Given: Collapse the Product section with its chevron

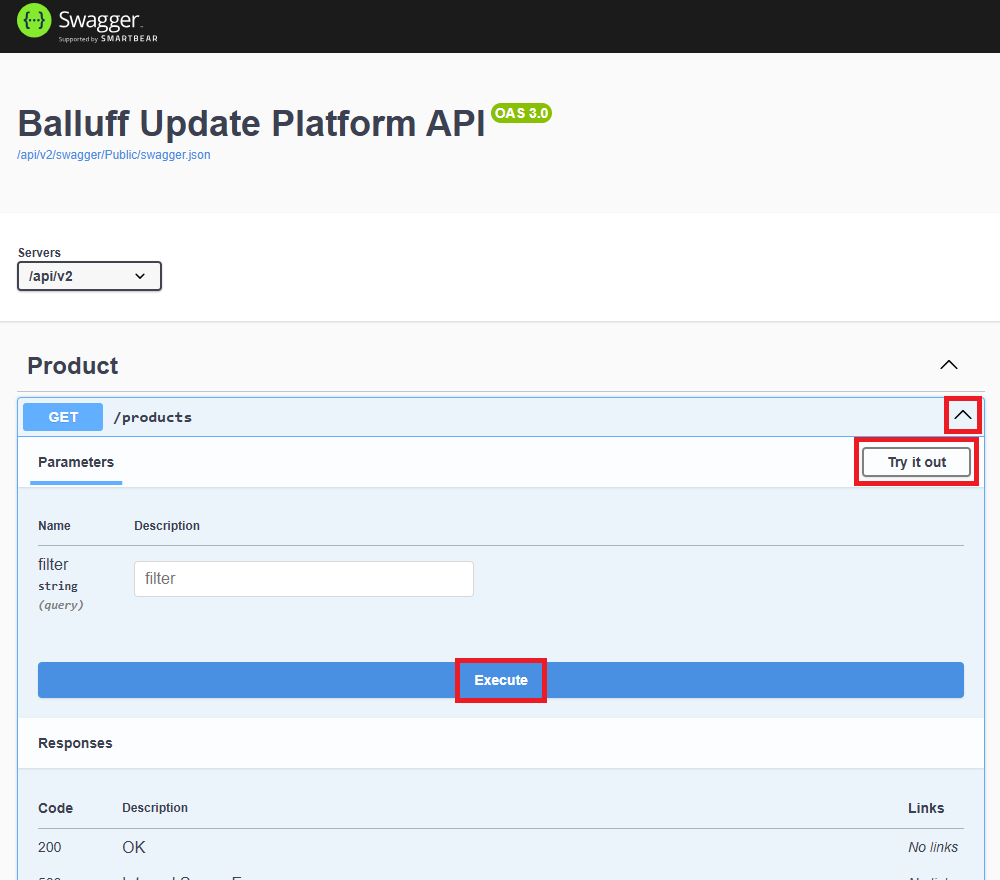Looking at the screenshot, I should [949, 365].
